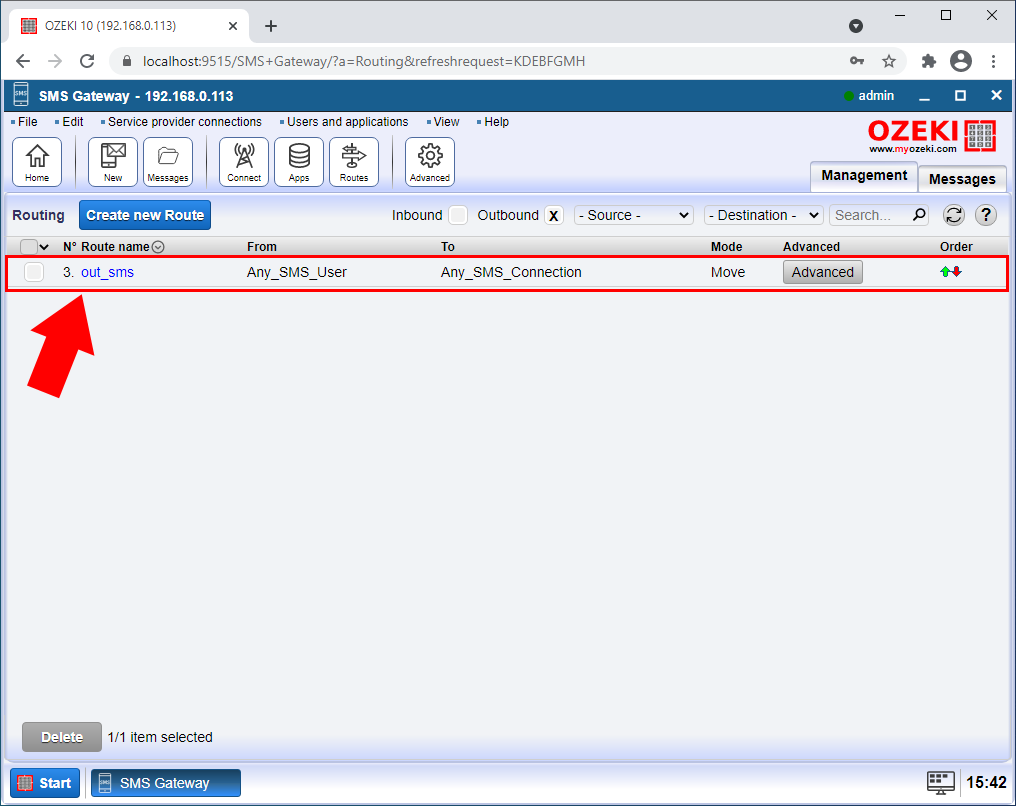Screen dimensions: 1016x806
Task: Open the Chrome three-dot menu
Action: point(993,61)
